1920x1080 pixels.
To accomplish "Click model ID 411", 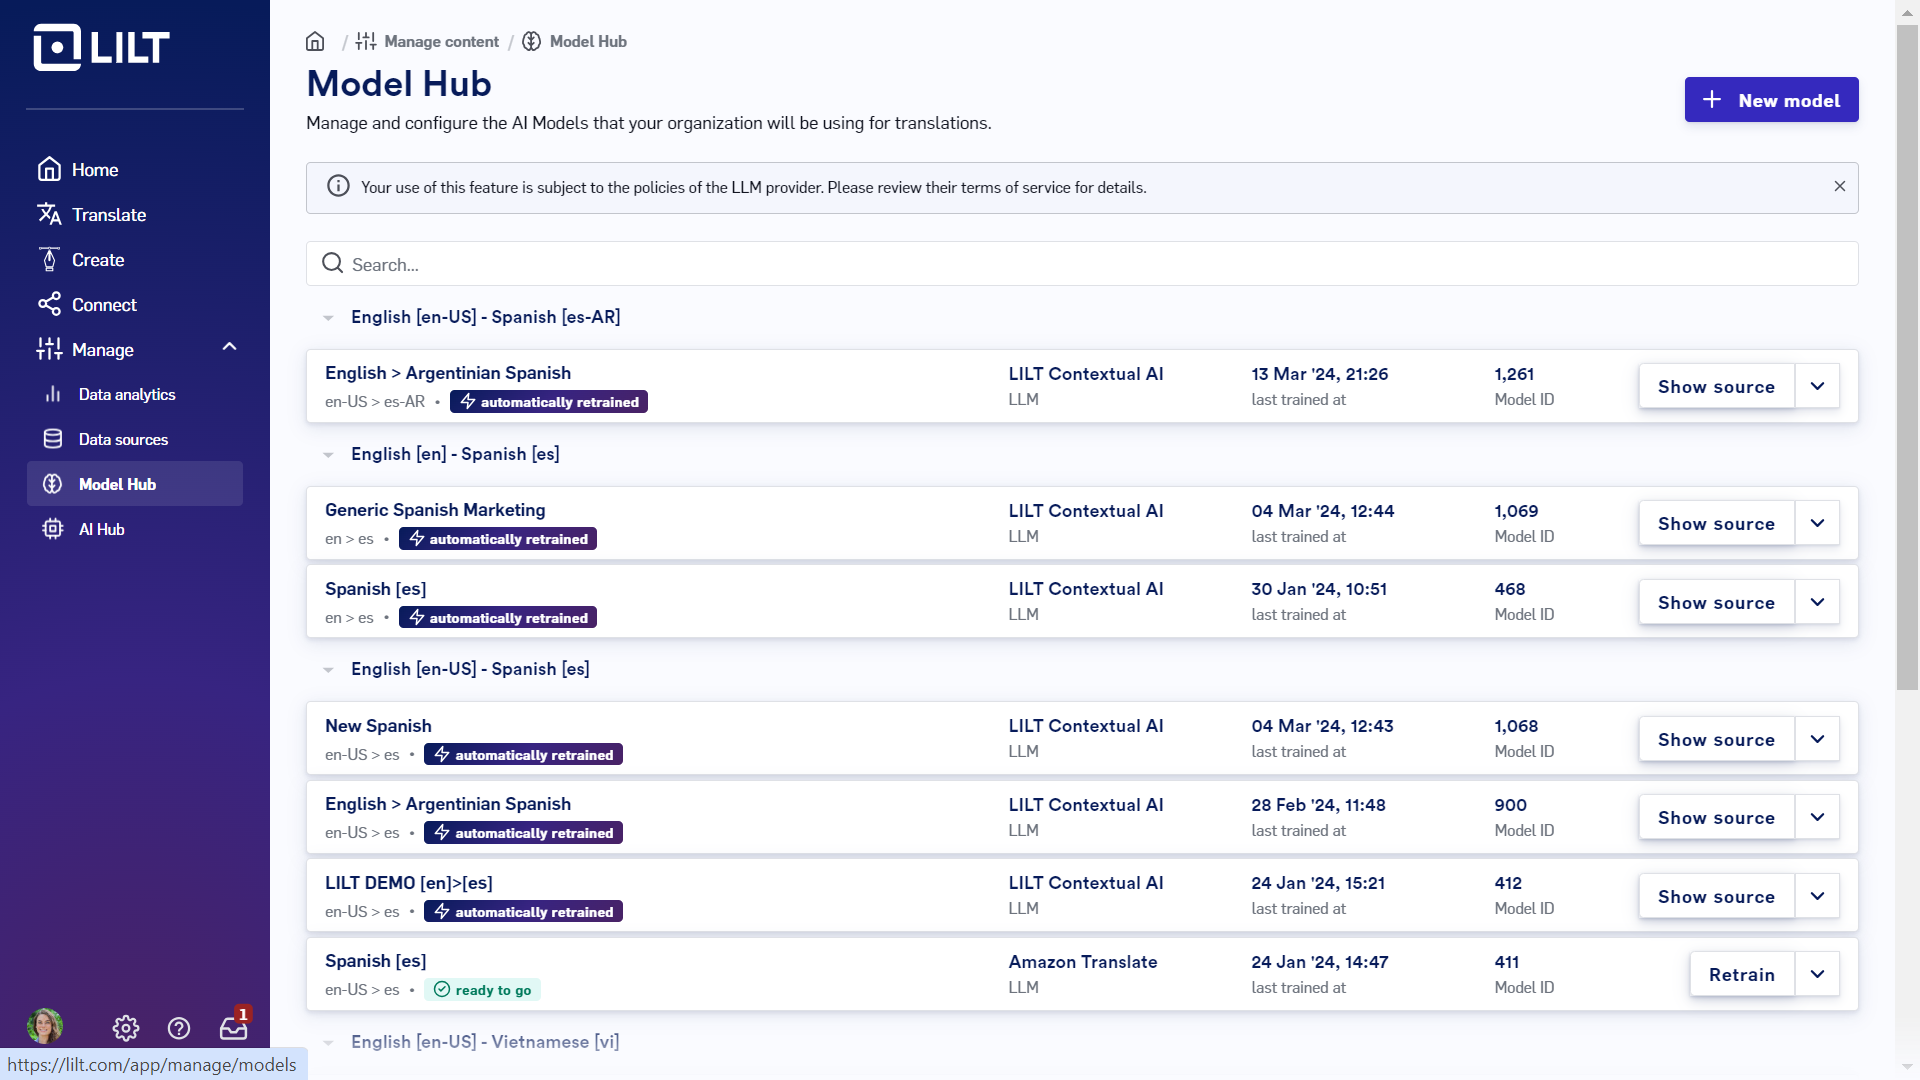I will [1507, 962].
